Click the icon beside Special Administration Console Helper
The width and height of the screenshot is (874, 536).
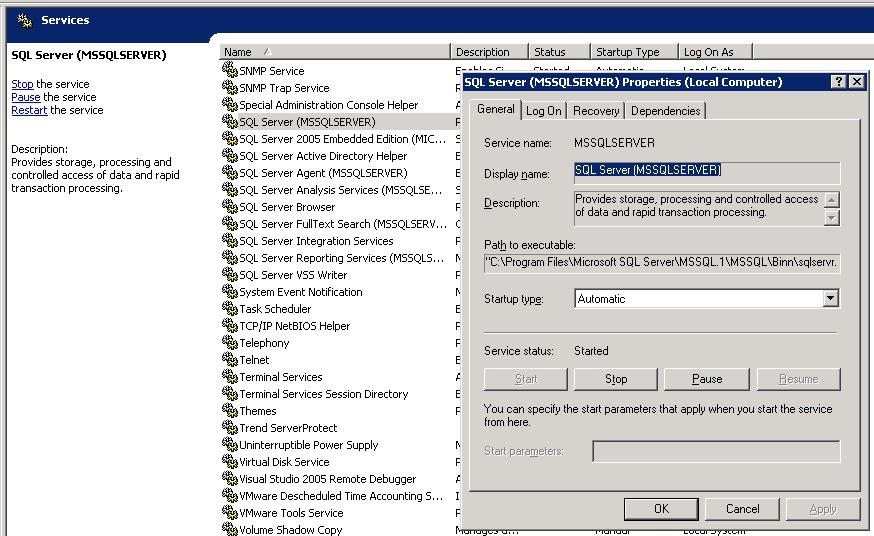click(x=230, y=104)
